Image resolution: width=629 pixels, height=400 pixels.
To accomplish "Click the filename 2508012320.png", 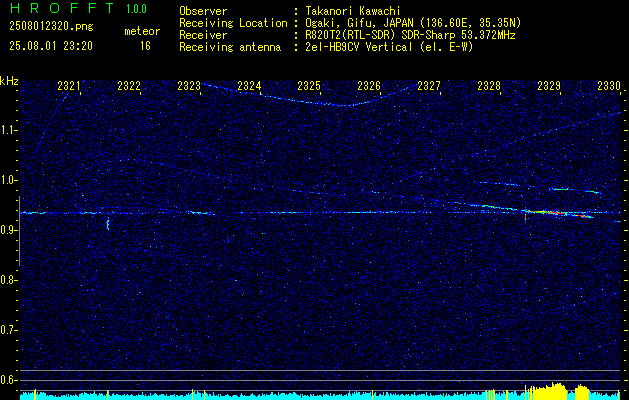I will click(51, 26).
